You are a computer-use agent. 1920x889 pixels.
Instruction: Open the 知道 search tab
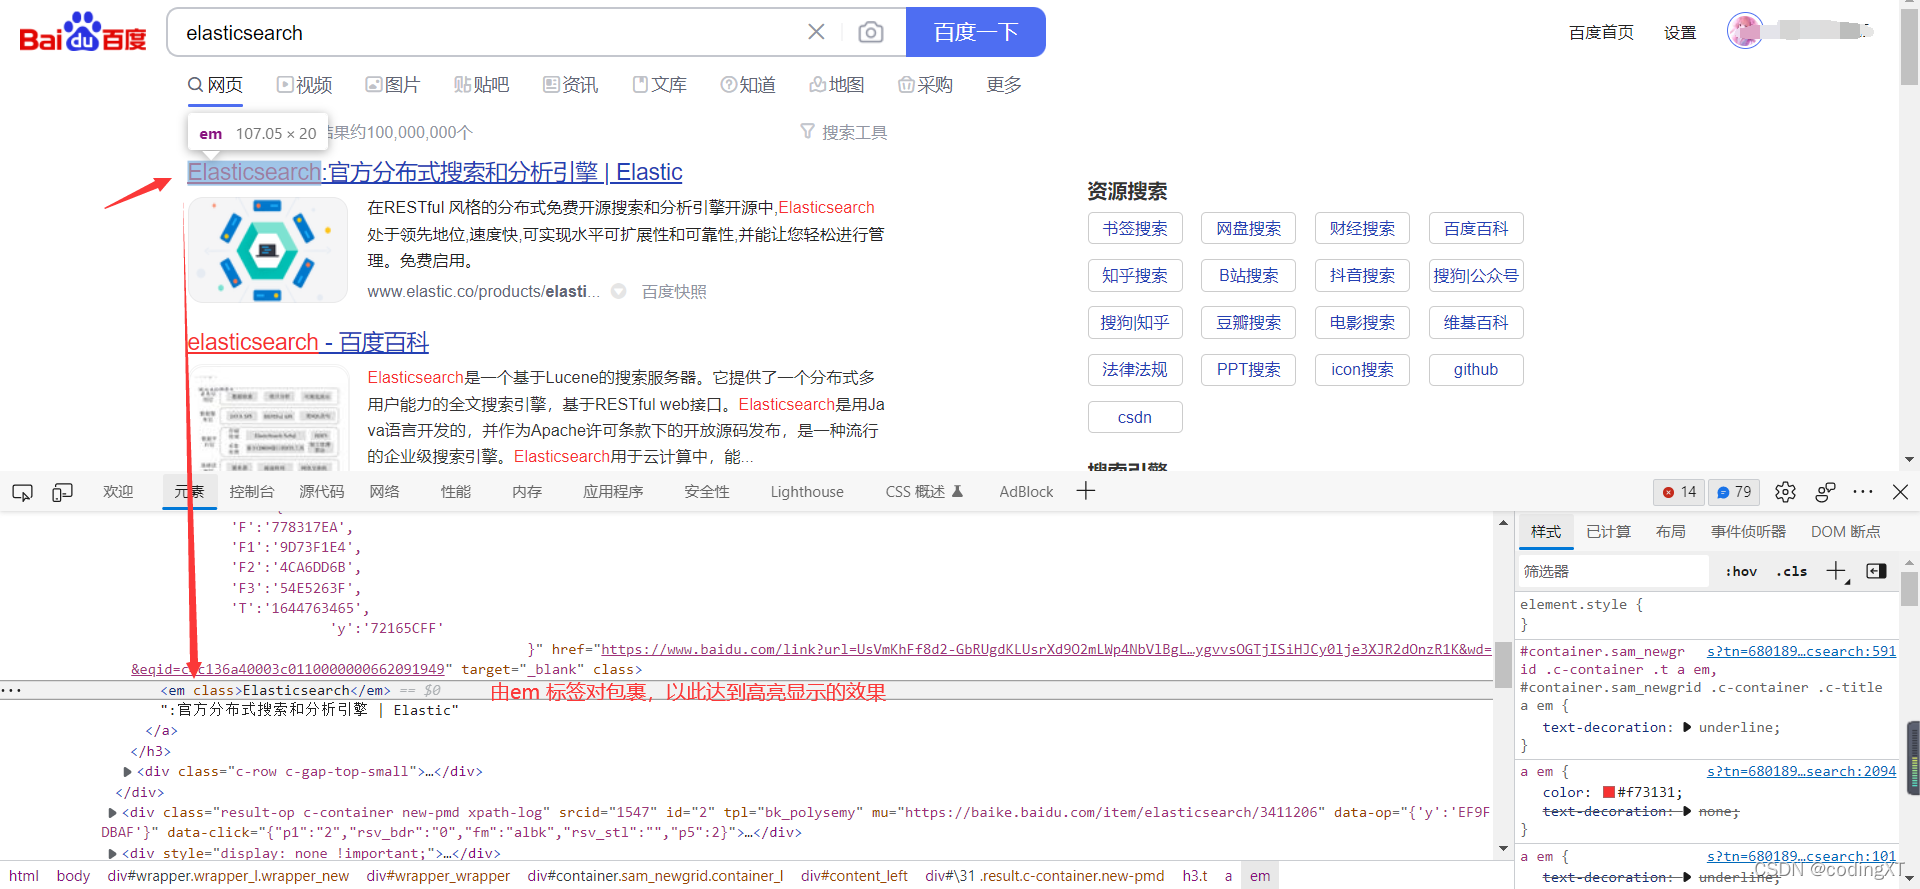[748, 85]
